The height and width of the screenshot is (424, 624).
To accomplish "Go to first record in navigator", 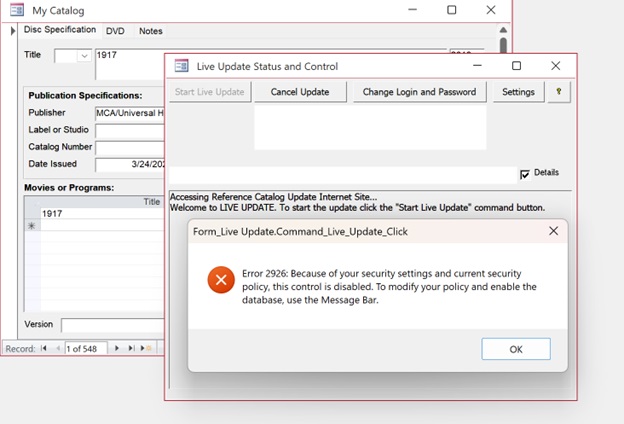I will point(44,348).
